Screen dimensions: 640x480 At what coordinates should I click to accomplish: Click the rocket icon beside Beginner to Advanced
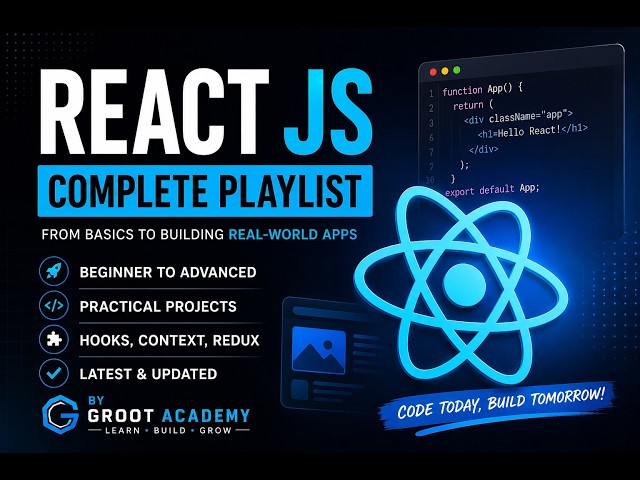53,271
